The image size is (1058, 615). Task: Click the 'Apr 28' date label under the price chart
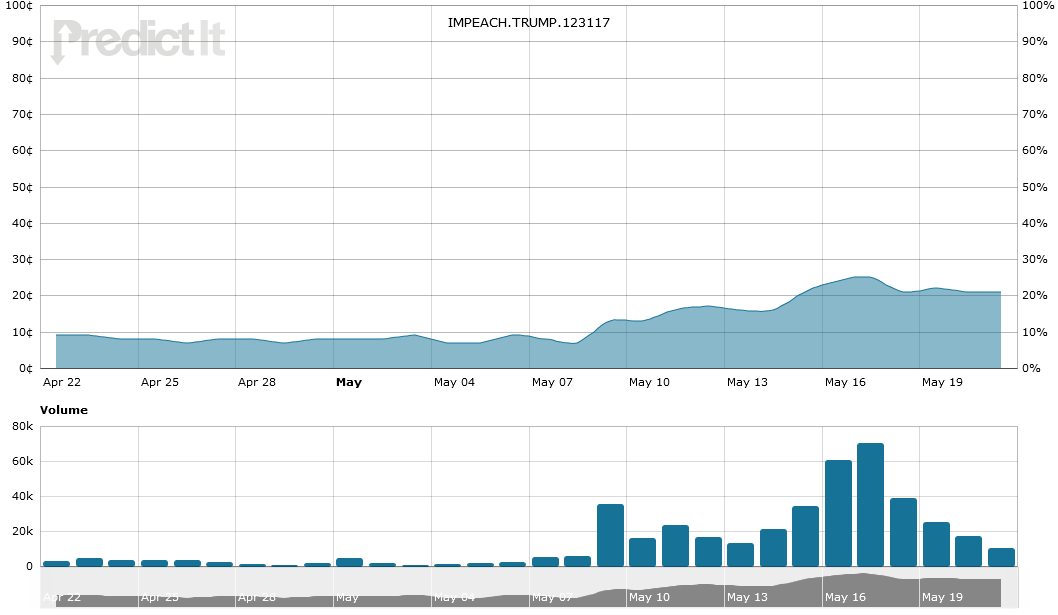pyautogui.click(x=257, y=382)
